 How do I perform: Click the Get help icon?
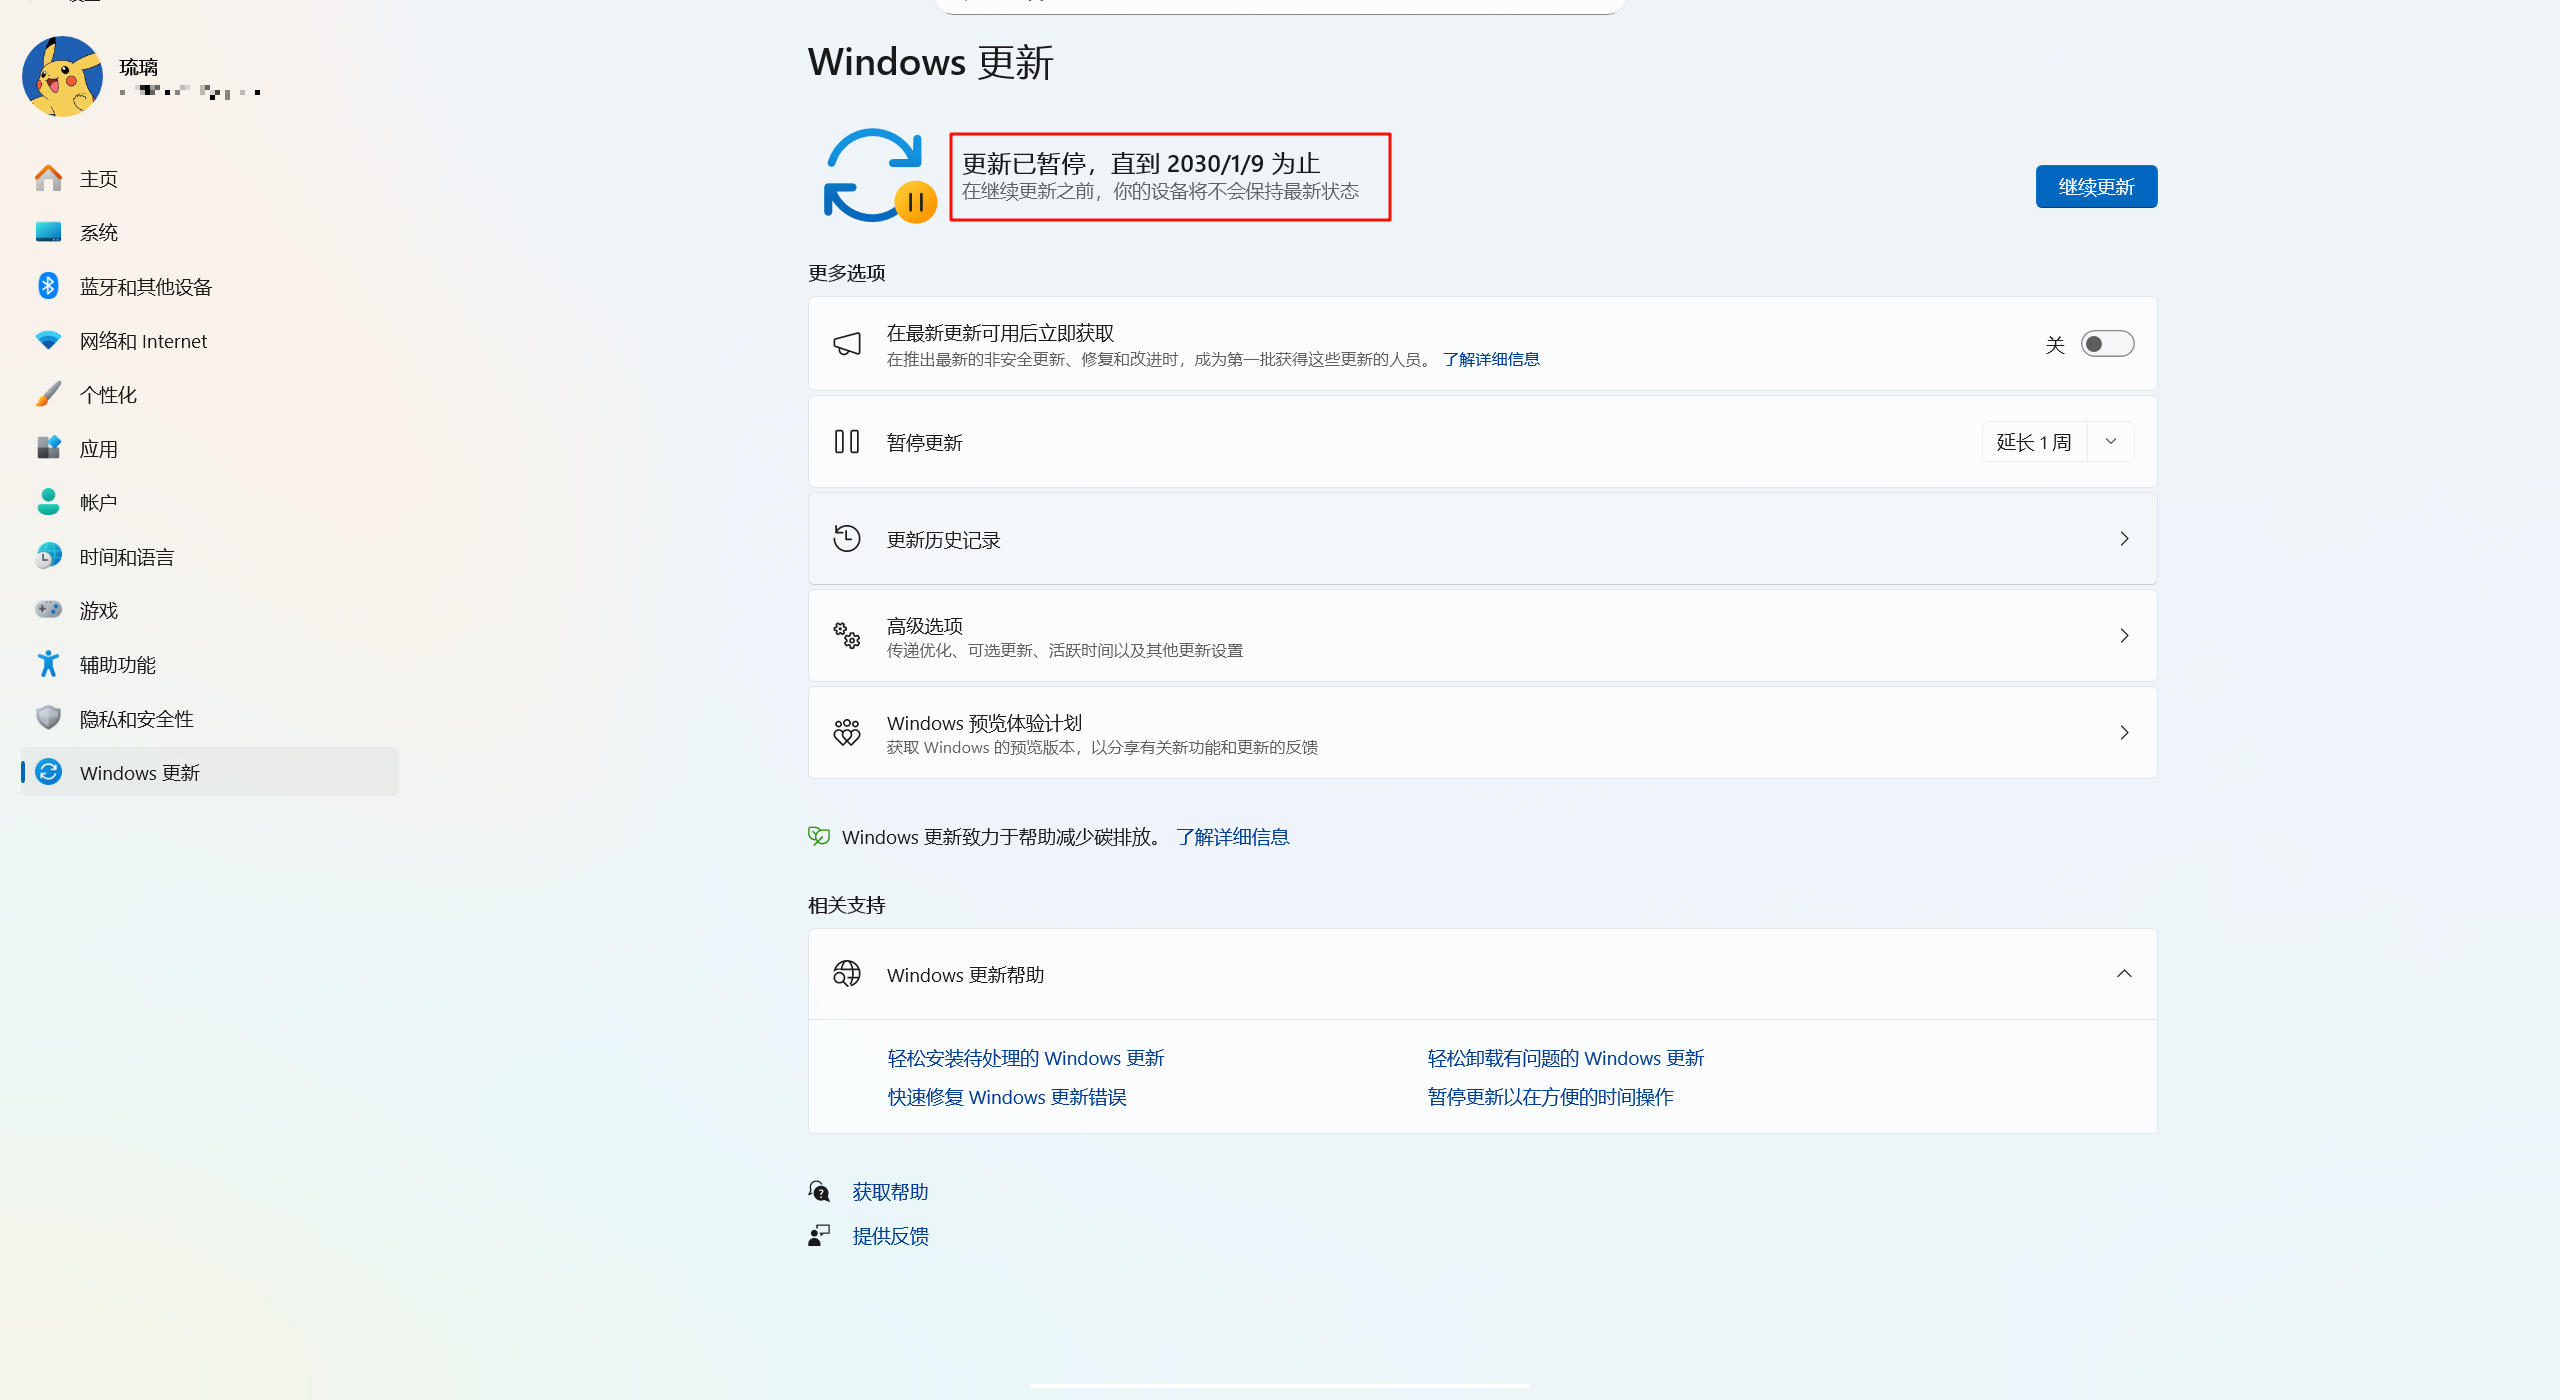pos(819,1191)
